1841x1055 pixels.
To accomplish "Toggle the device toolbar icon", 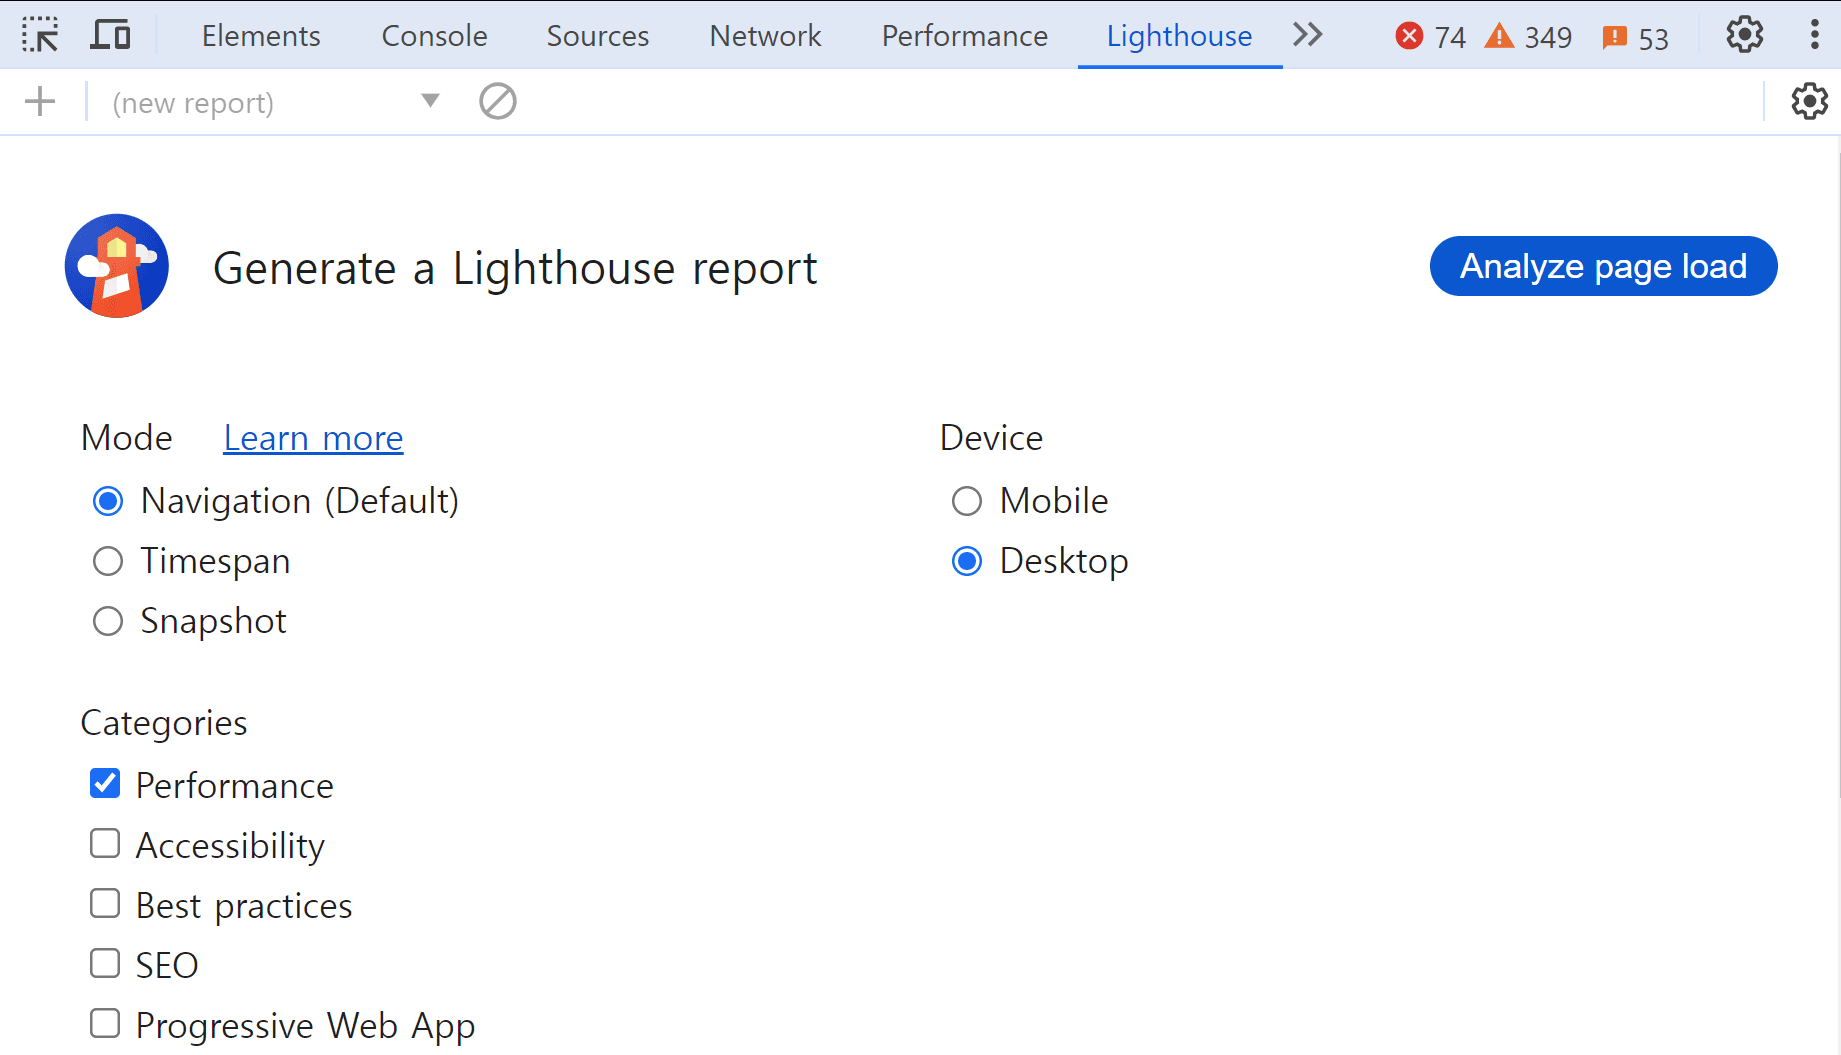I will 110,35.
